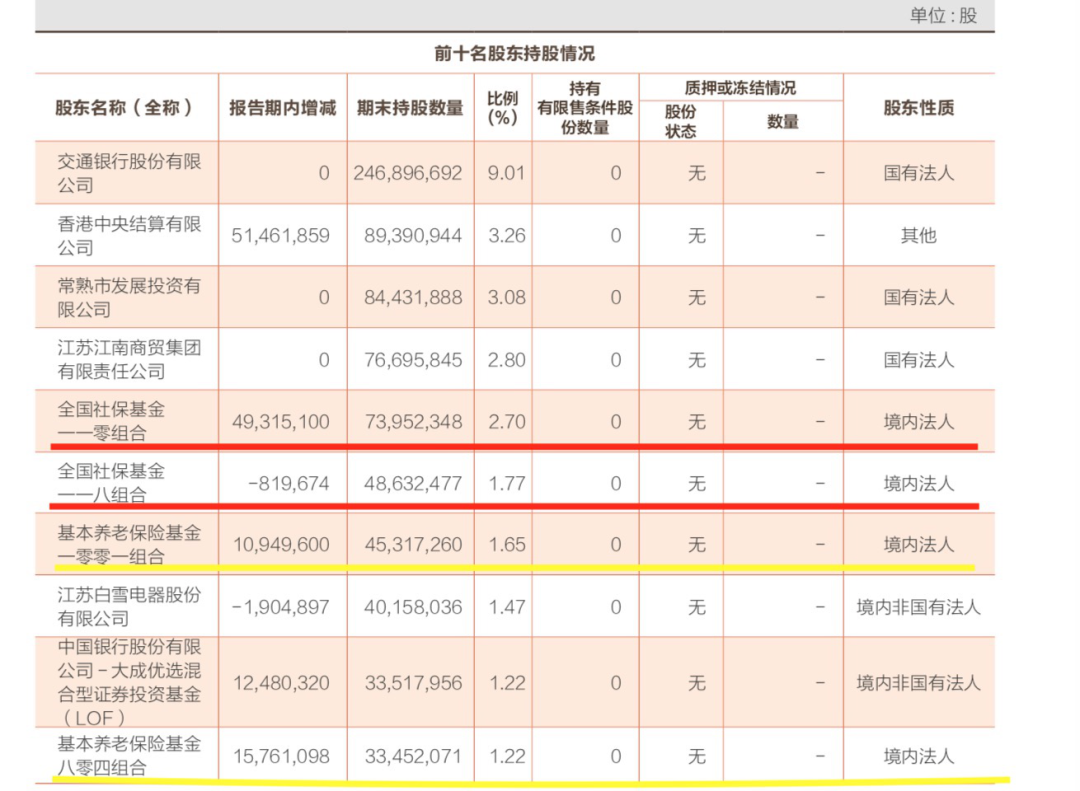Viewport: 1080px width, 791px height.
Task: Click change value -1,904,897
Action: (x=280, y=607)
